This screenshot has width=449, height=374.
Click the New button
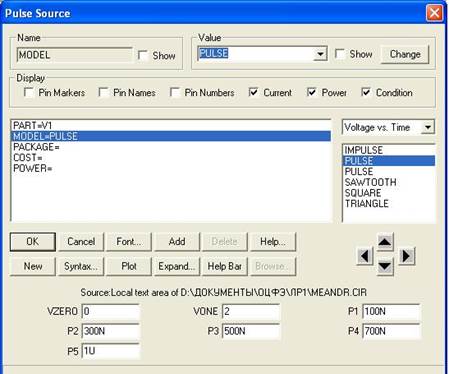pos(33,266)
